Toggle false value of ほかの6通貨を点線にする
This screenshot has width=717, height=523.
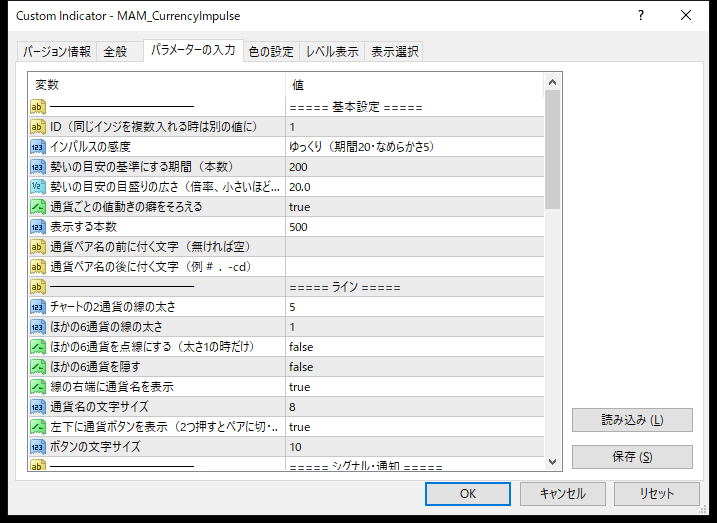pos(415,347)
